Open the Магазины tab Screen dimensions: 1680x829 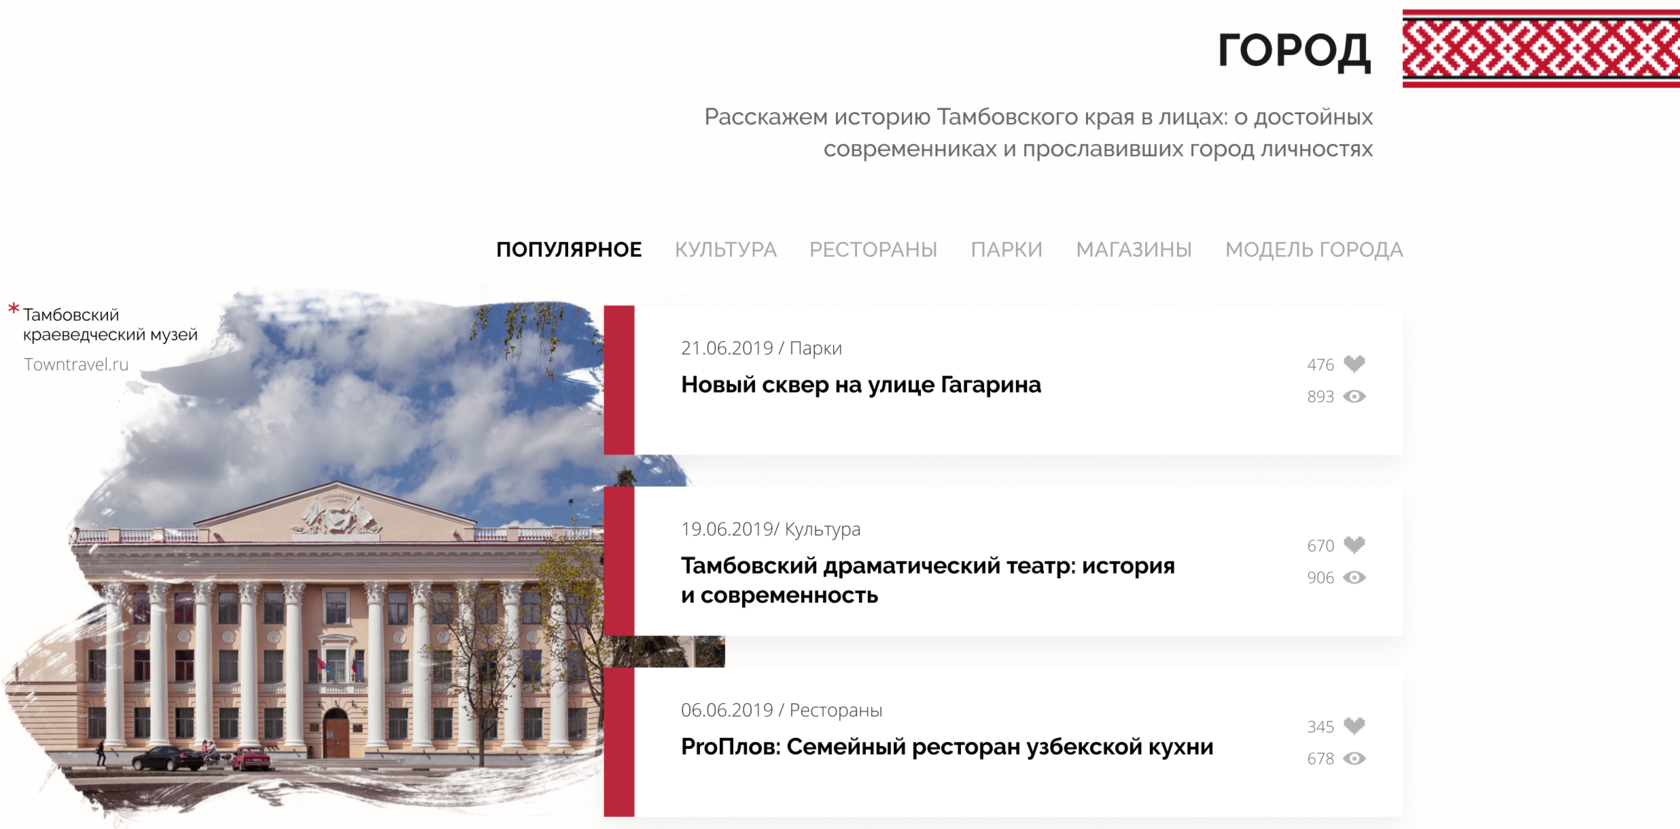click(1133, 250)
